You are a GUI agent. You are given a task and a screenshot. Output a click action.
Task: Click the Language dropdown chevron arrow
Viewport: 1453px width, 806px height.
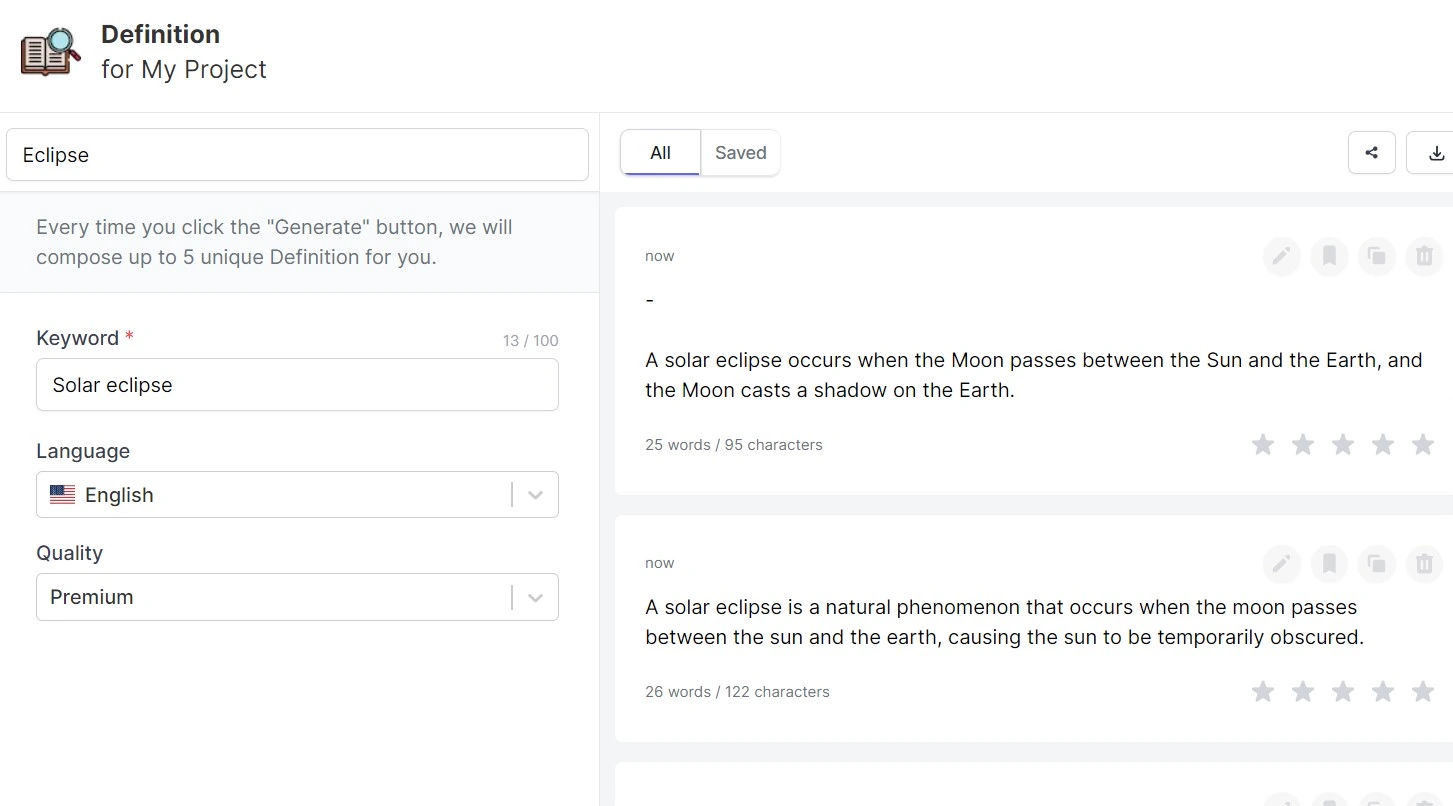[535, 495]
